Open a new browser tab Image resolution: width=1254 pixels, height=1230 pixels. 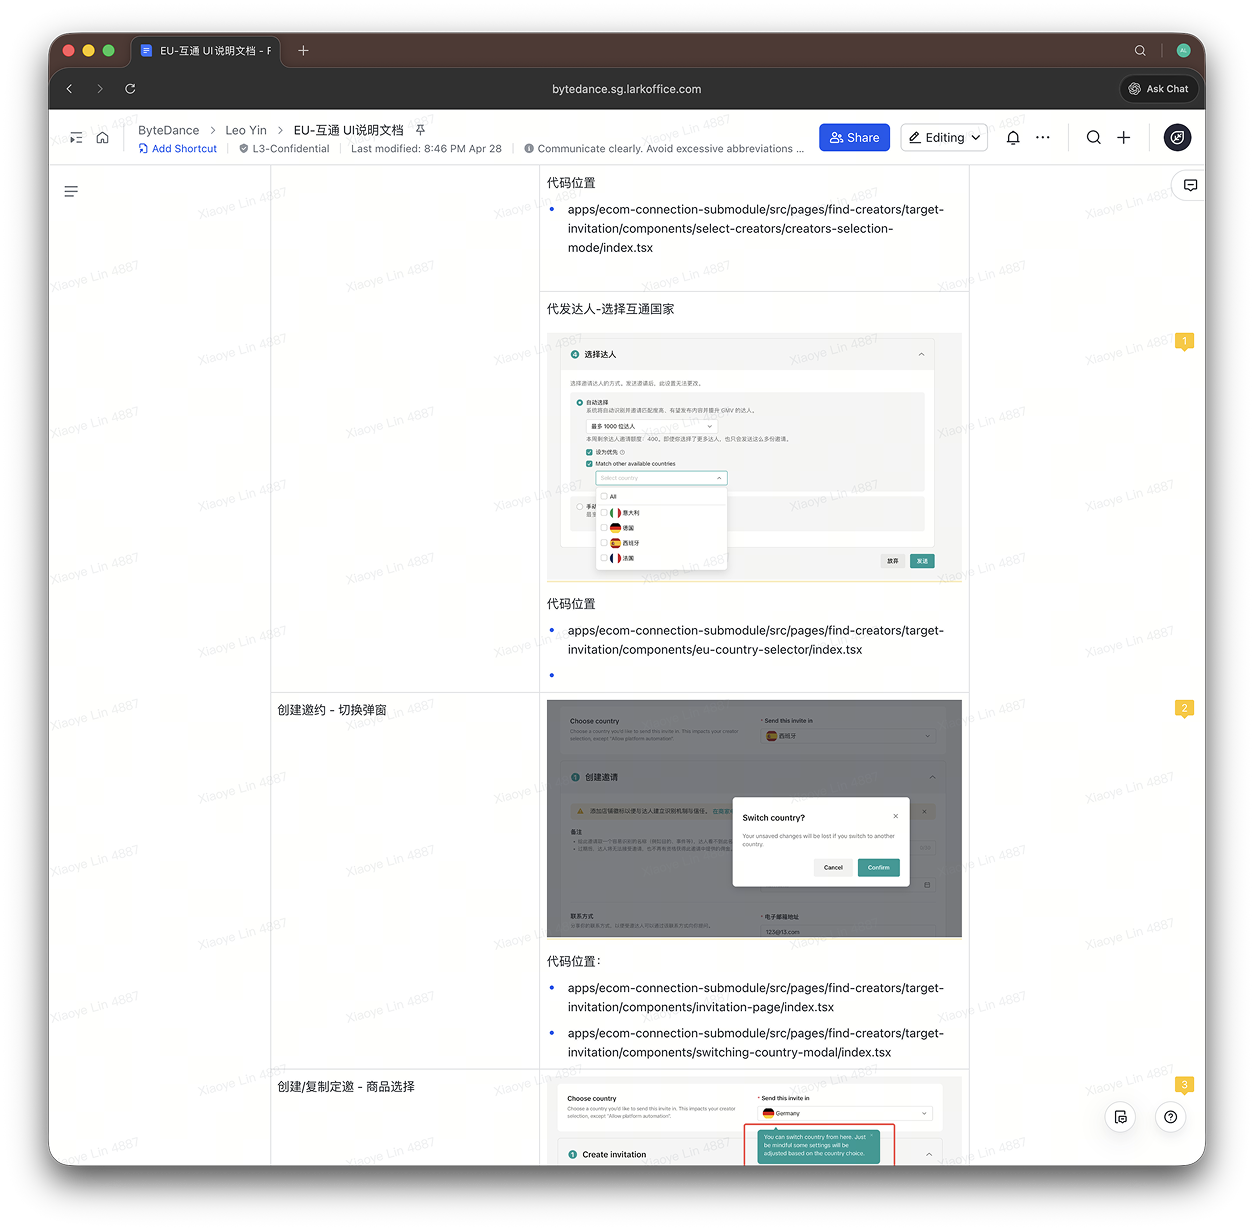(303, 51)
